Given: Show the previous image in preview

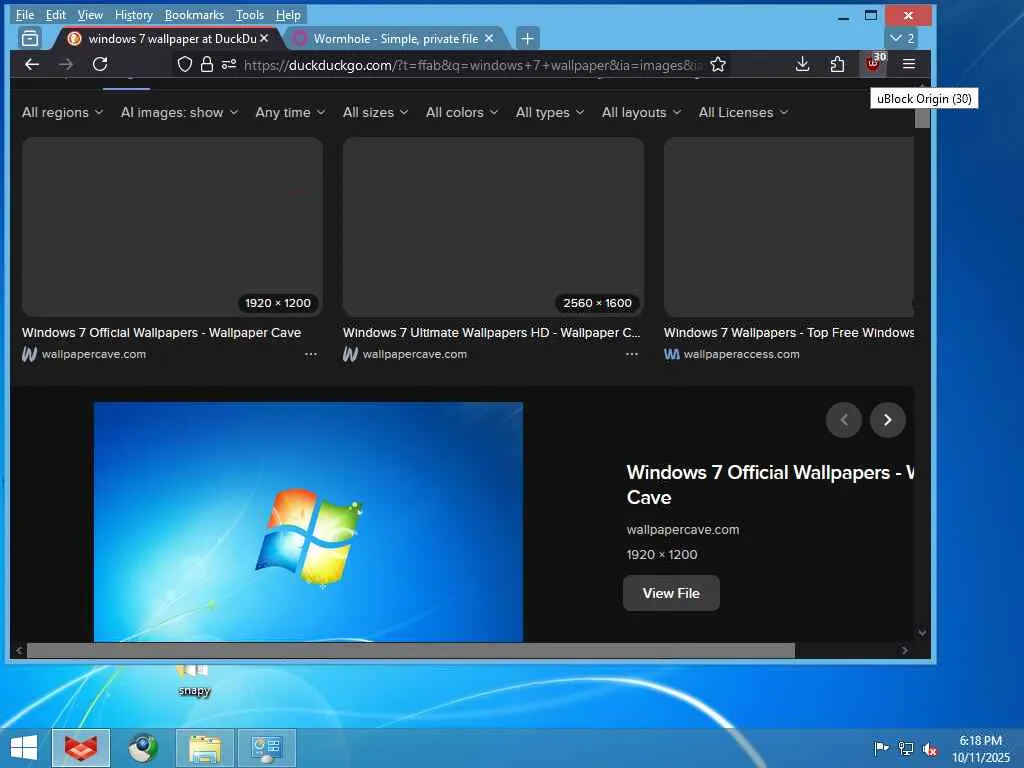Looking at the screenshot, I should coord(844,420).
